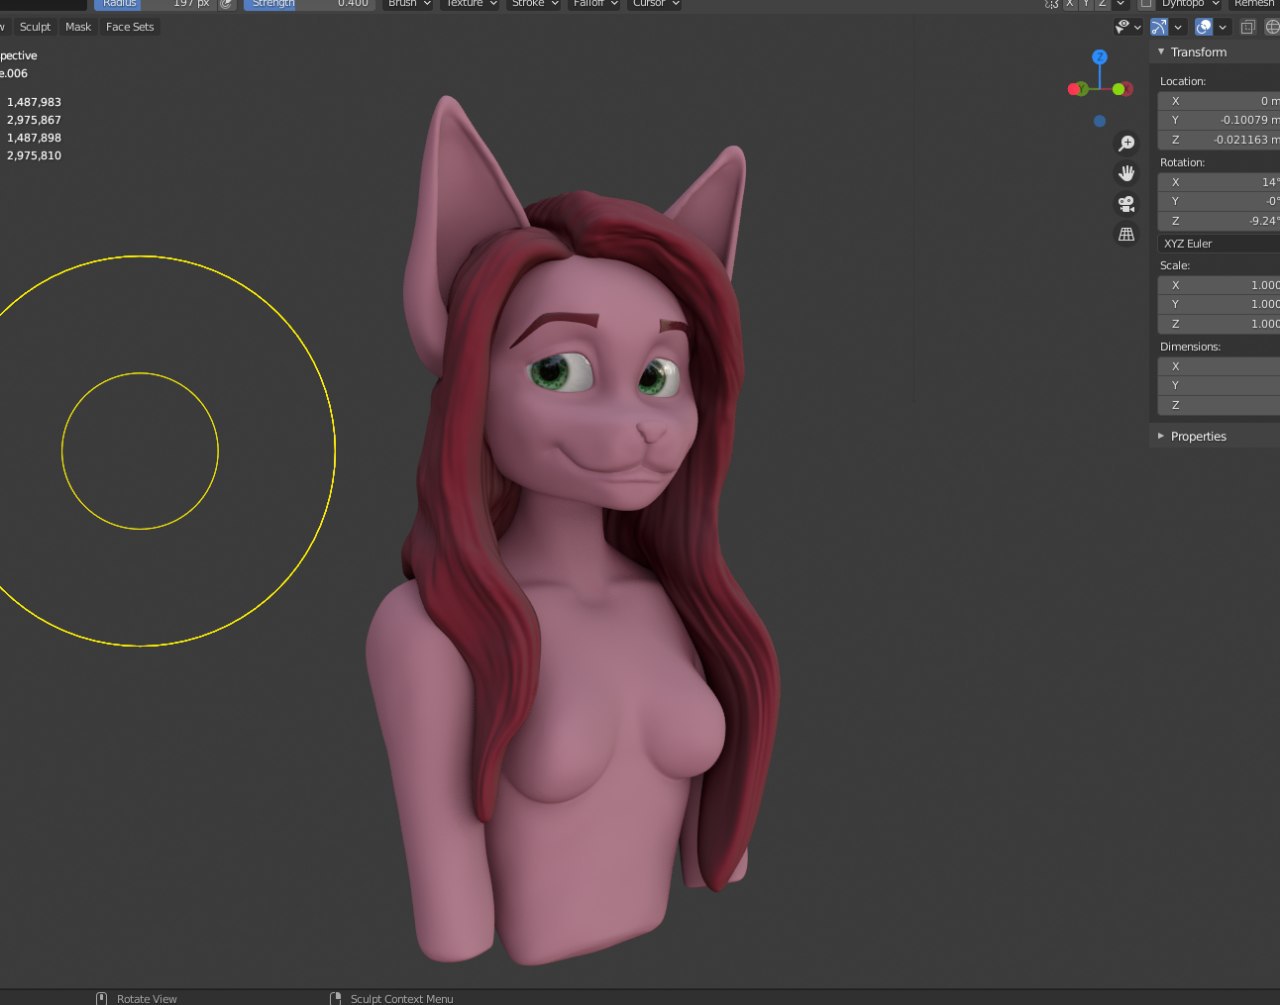Click the object visibility eye-and-cursor icon
Screen dimensions: 1280x1005
coord(1124,27)
